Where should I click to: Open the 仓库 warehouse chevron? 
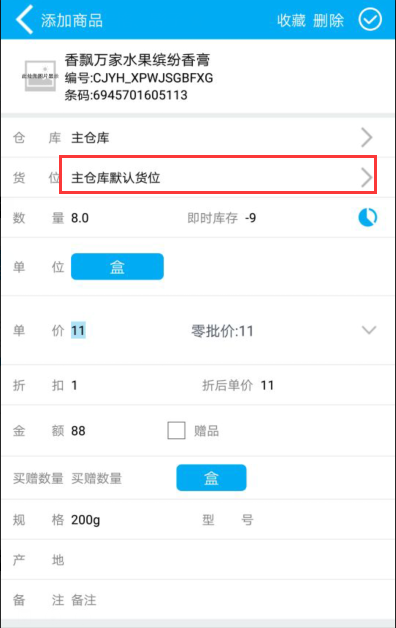(x=366, y=138)
